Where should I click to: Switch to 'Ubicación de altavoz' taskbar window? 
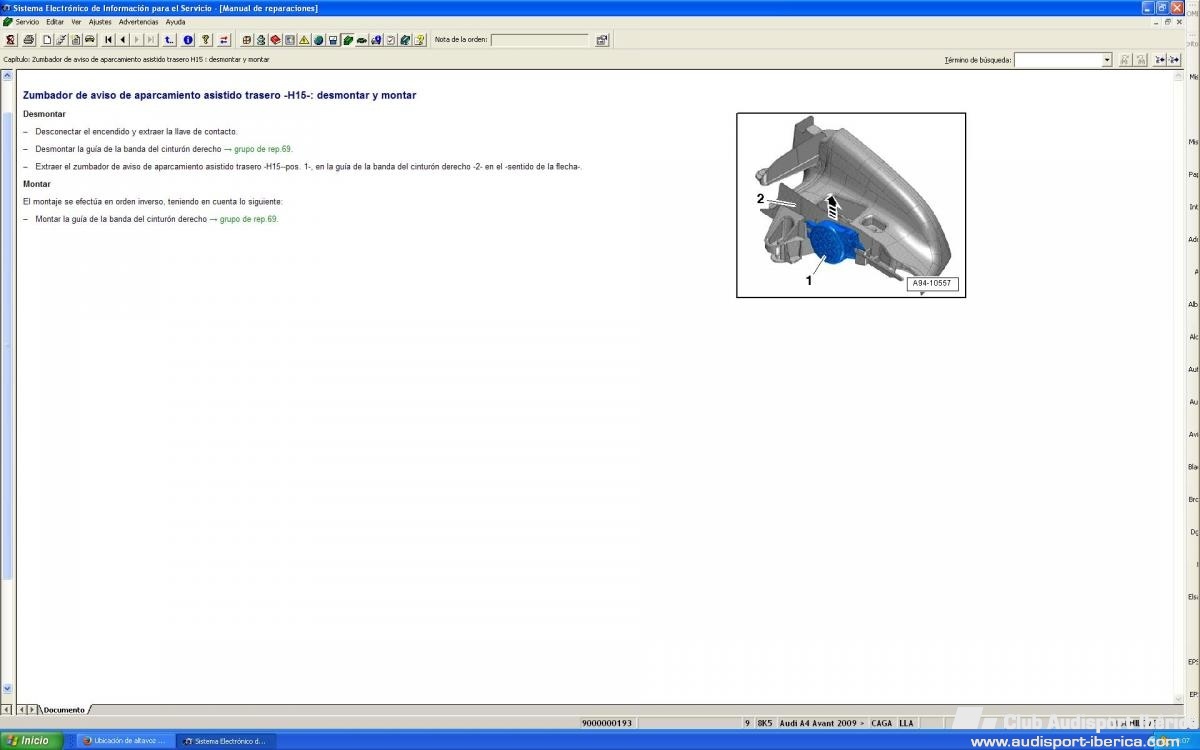[124, 741]
